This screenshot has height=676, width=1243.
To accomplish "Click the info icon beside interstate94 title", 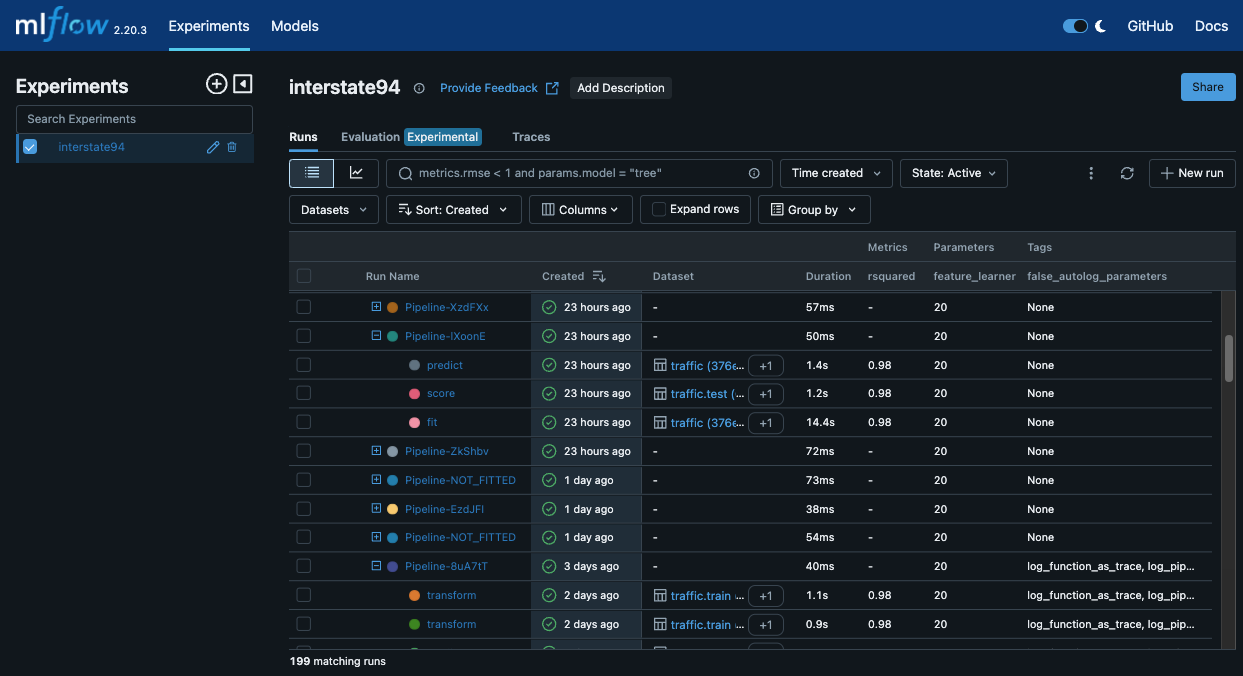I will tap(419, 88).
